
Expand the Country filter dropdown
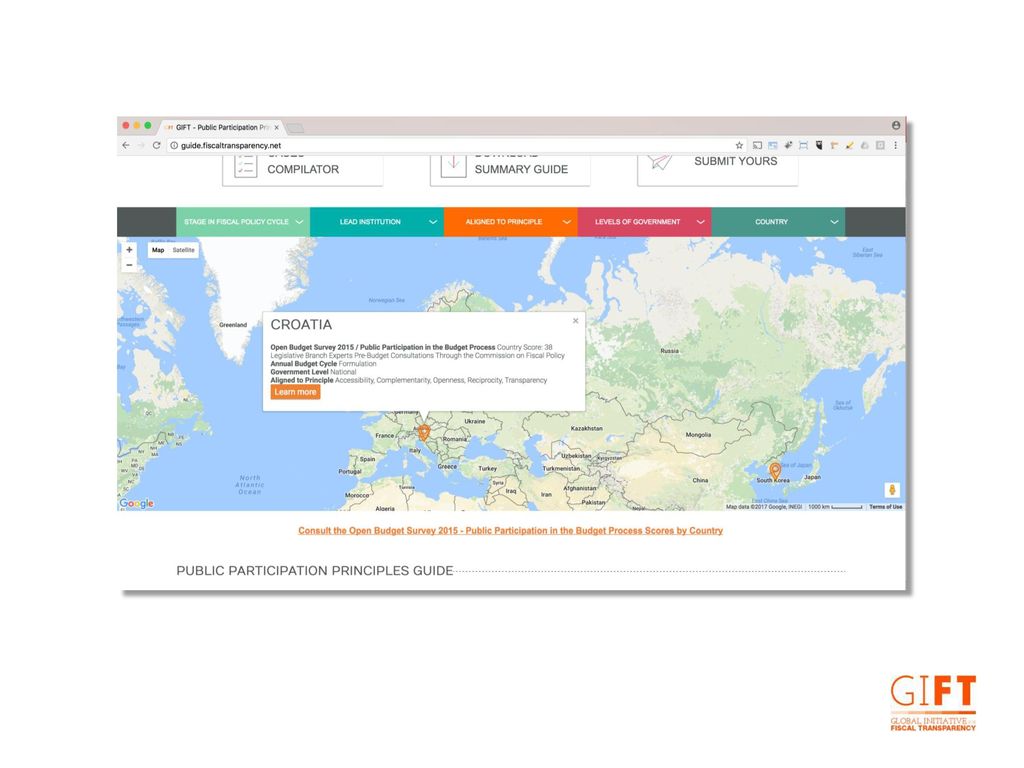coord(778,222)
